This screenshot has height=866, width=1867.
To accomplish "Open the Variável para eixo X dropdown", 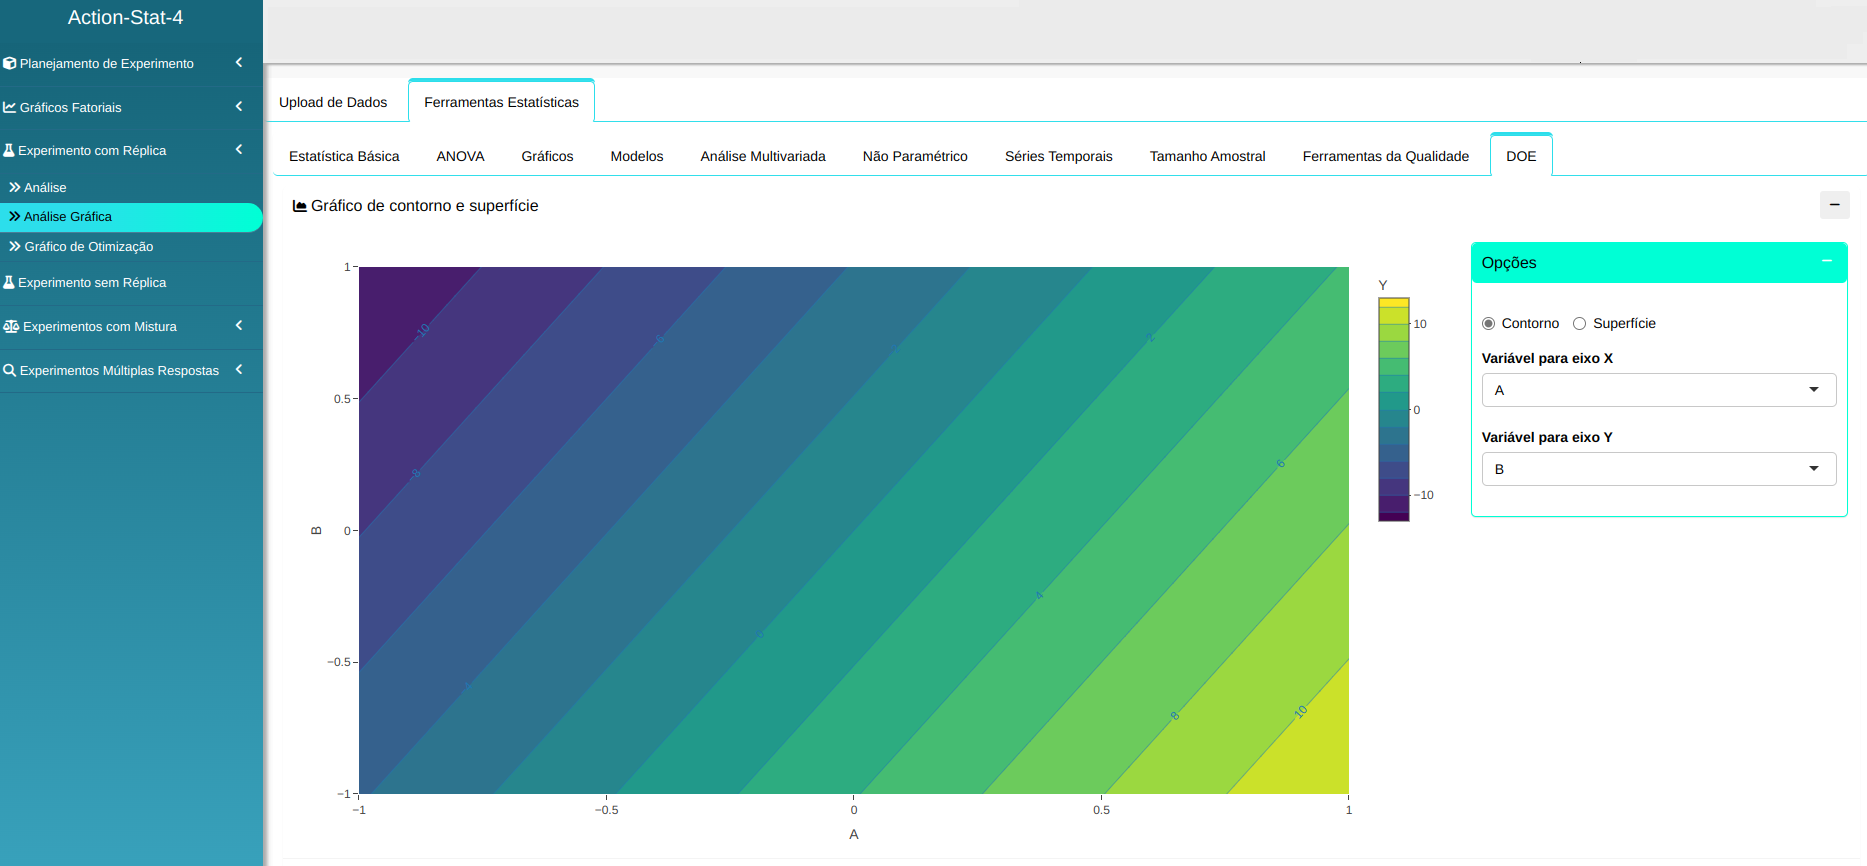I will (1658, 390).
